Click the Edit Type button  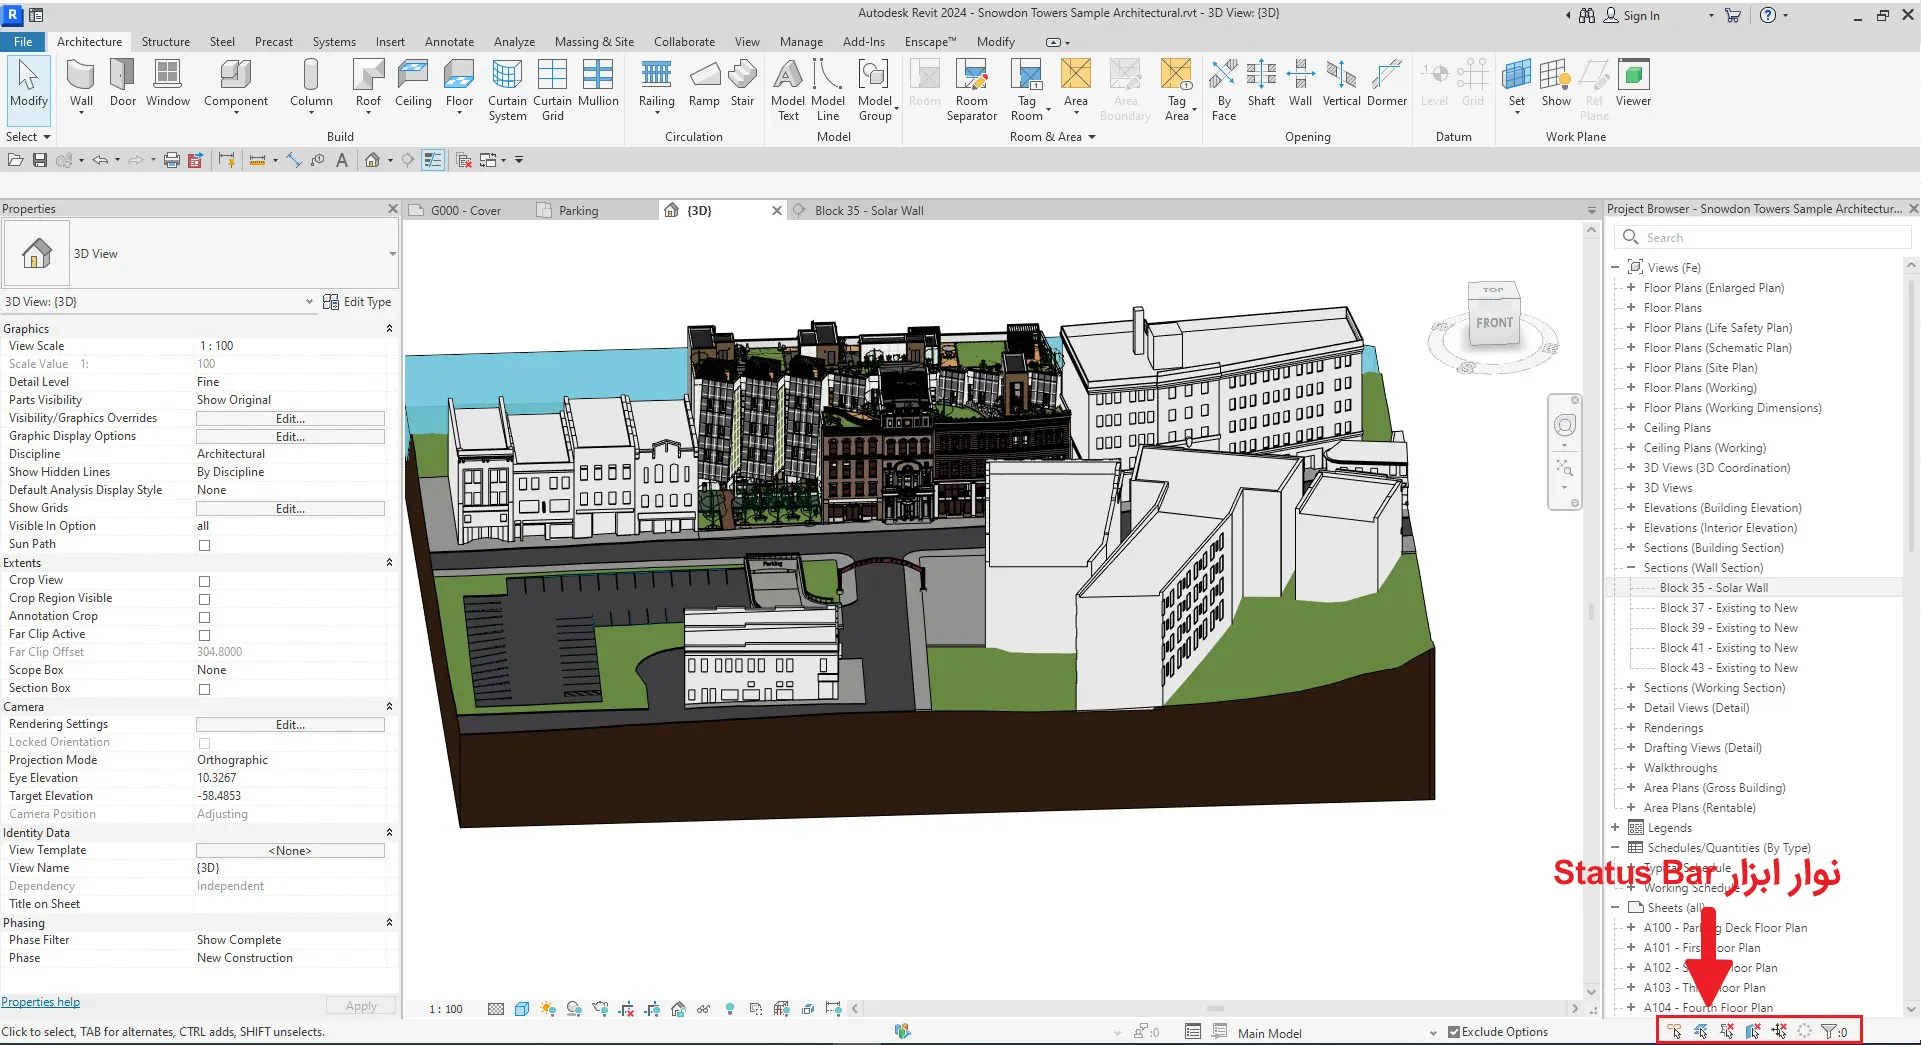click(x=357, y=302)
